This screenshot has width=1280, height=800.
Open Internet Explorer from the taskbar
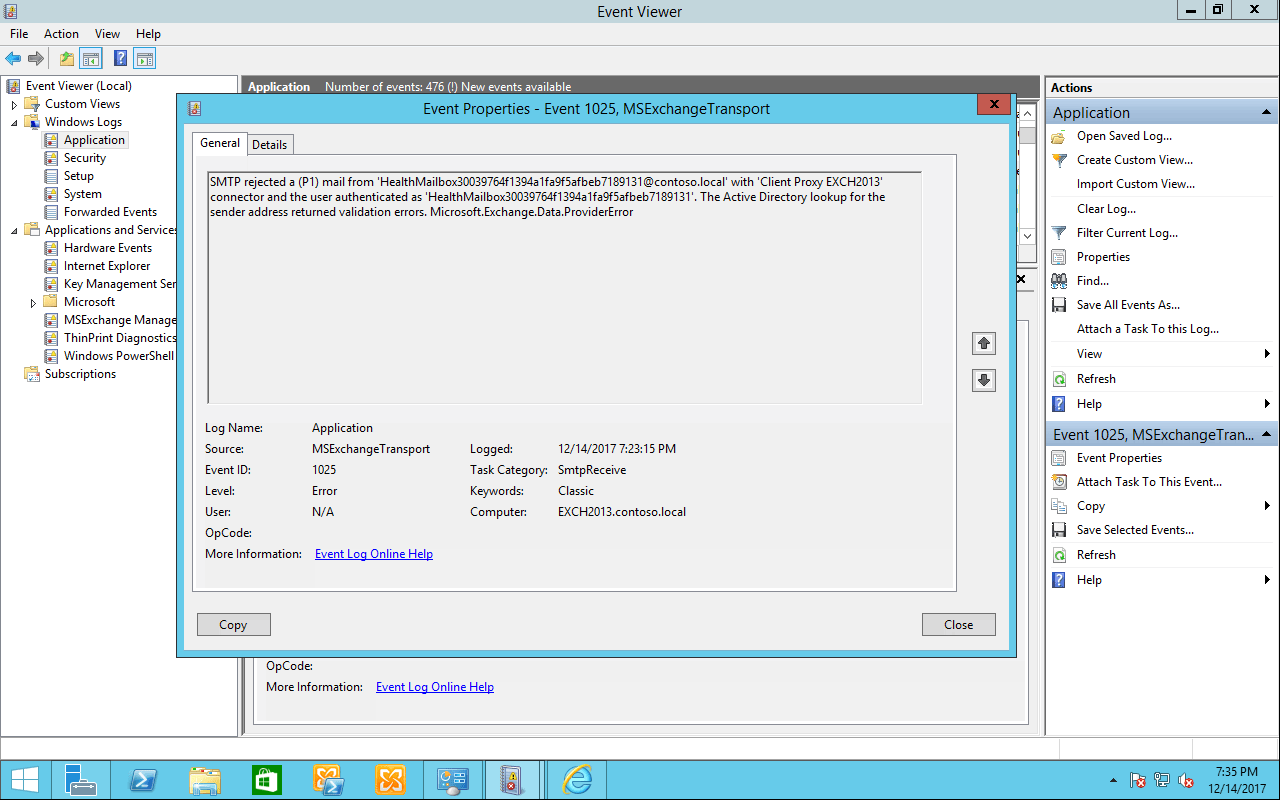click(x=577, y=780)
